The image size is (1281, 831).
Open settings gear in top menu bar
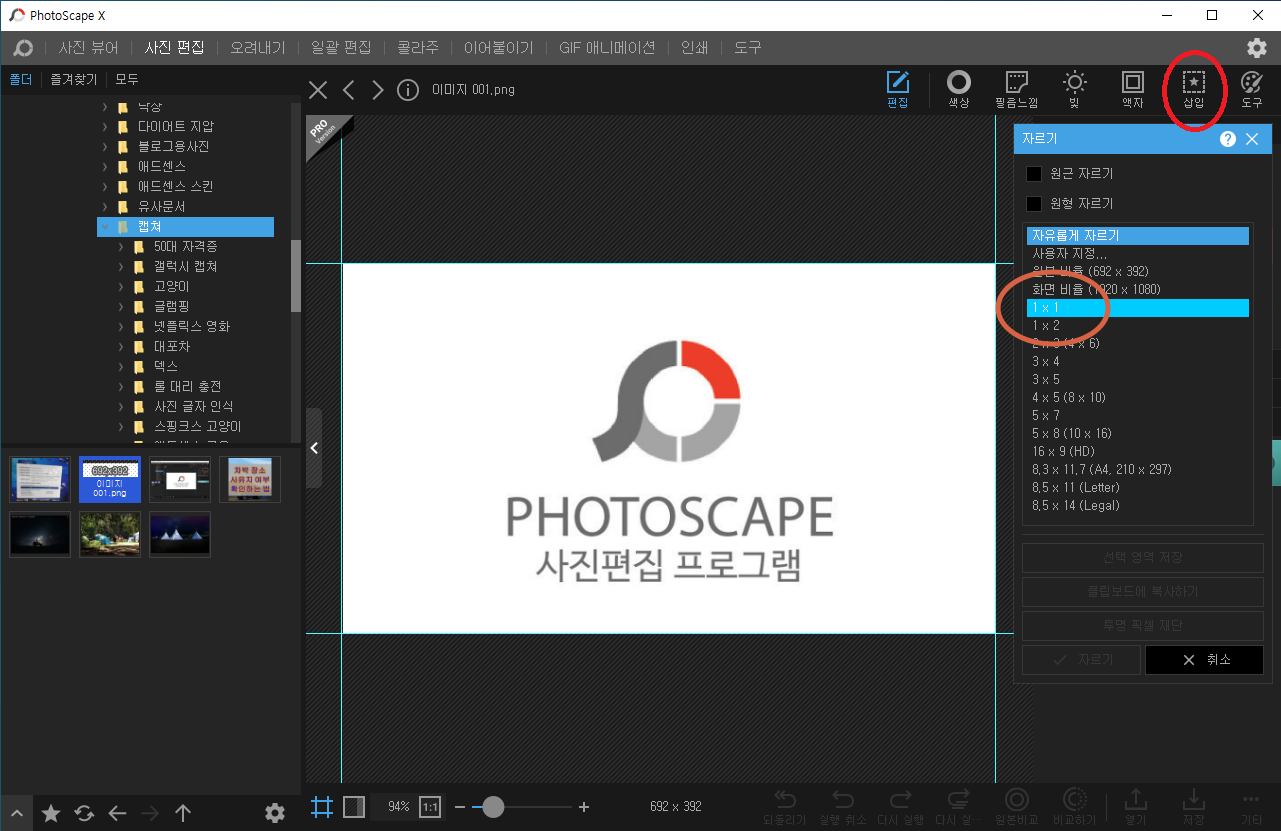coord(1257,48)
